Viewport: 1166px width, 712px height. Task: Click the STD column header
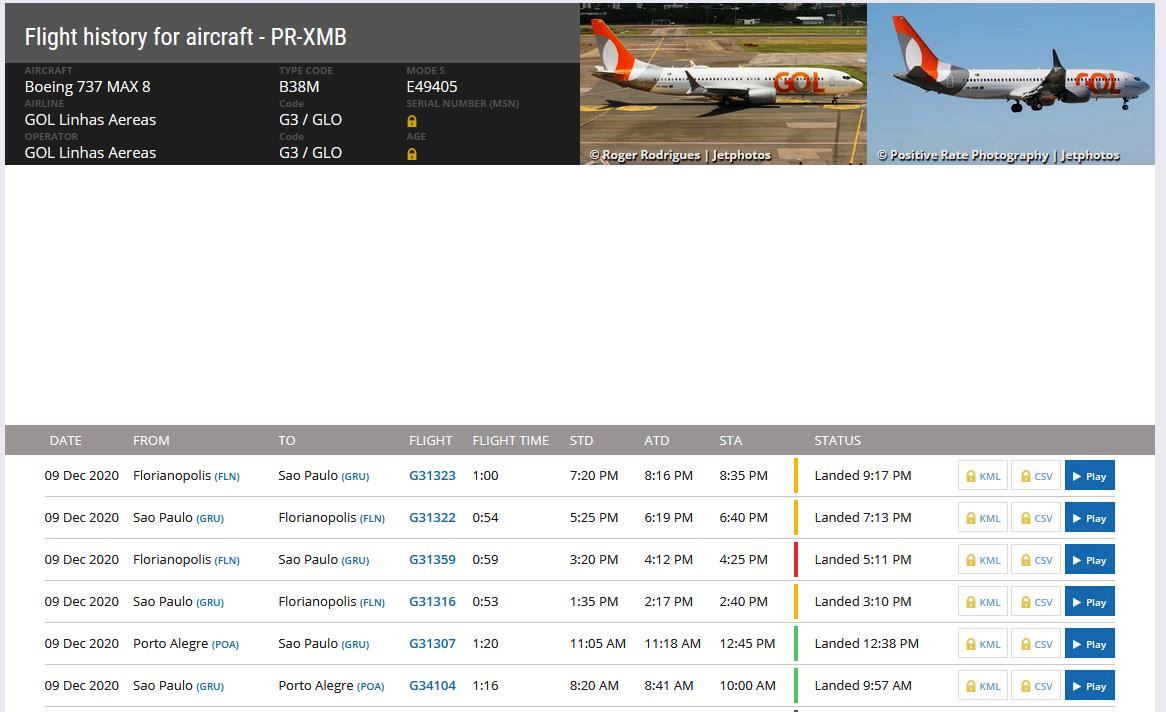(582, 440)
